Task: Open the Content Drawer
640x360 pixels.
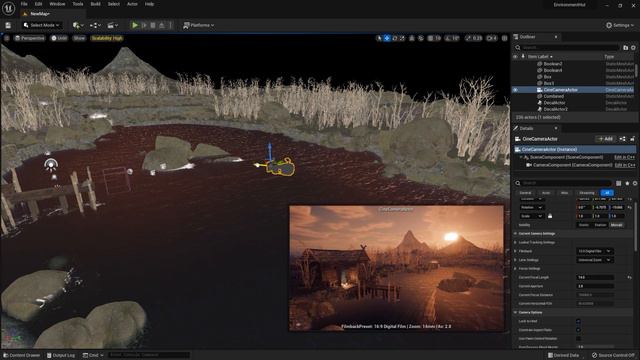Action: pyautogui.click(x=21, y=355)
